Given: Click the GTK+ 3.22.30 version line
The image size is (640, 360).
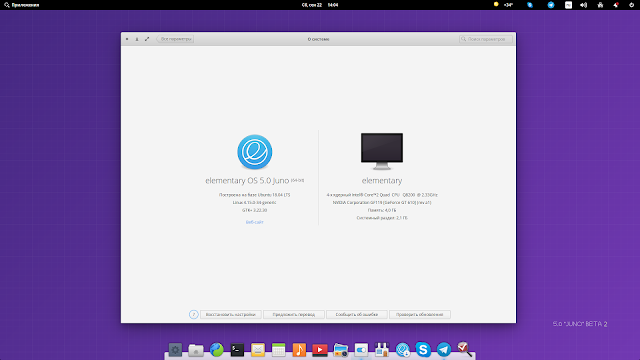Looking at the screenshot, I should [x=254, y=210].
